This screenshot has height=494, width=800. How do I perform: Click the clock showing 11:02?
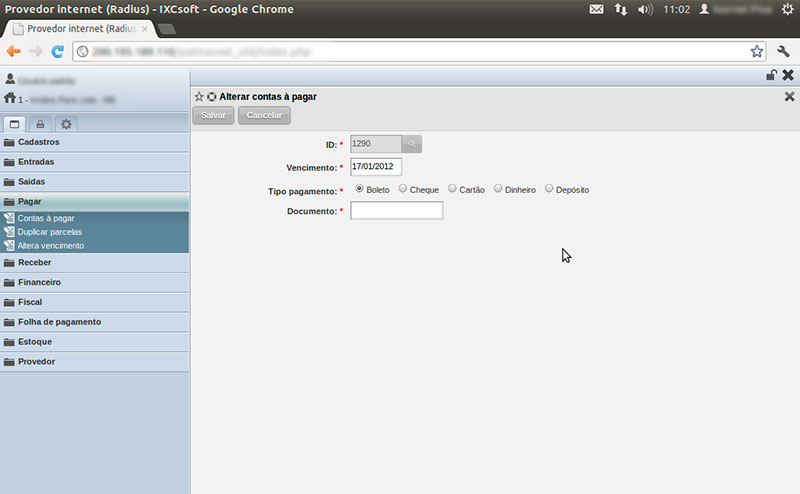click(677, 9)
